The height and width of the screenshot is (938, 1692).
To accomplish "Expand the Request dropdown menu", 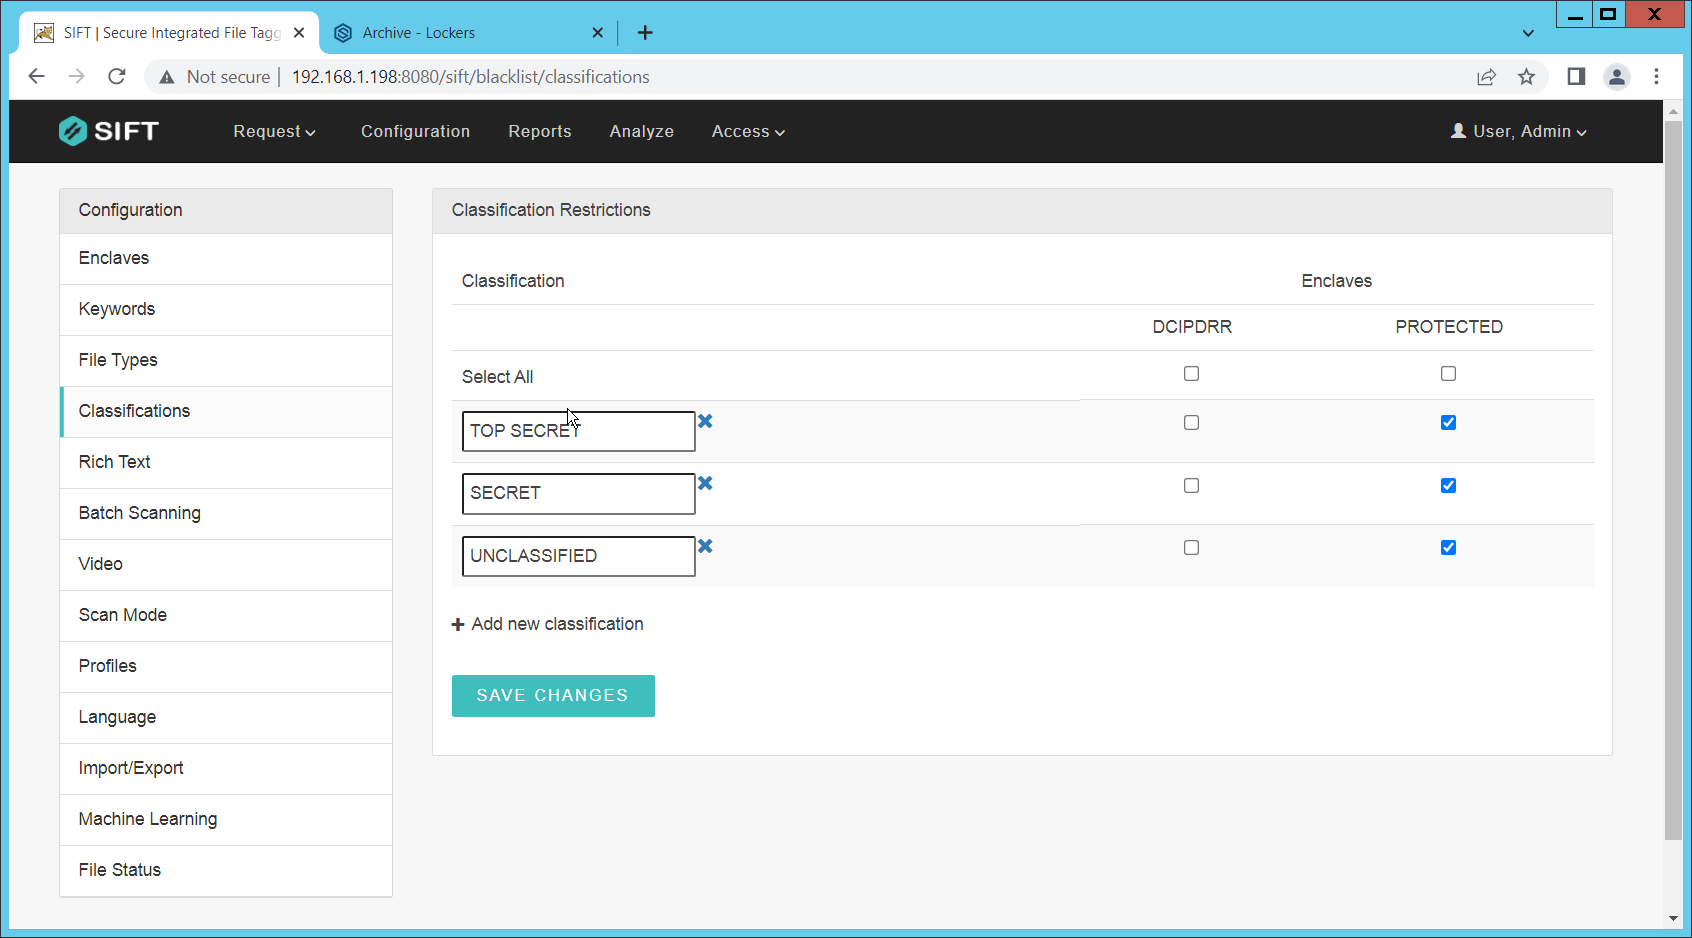I will click(x=274, y=132).
